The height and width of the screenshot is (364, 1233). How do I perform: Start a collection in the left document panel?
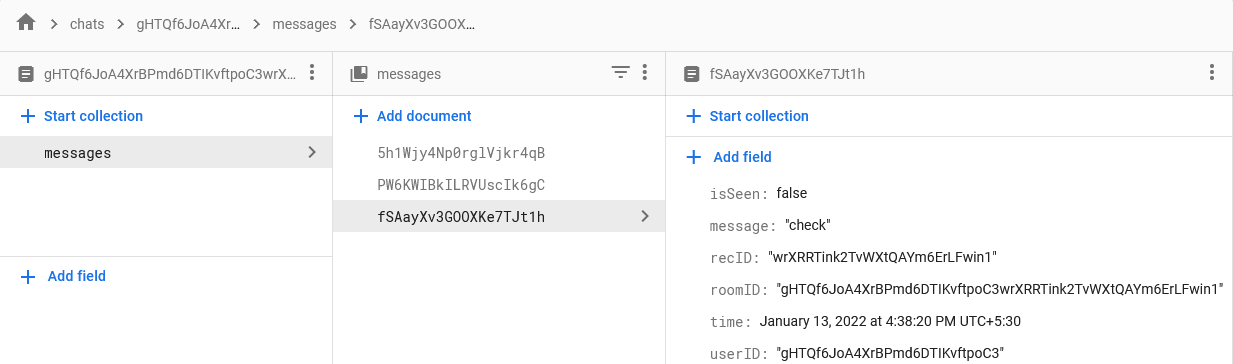click(x=82, y=116)
